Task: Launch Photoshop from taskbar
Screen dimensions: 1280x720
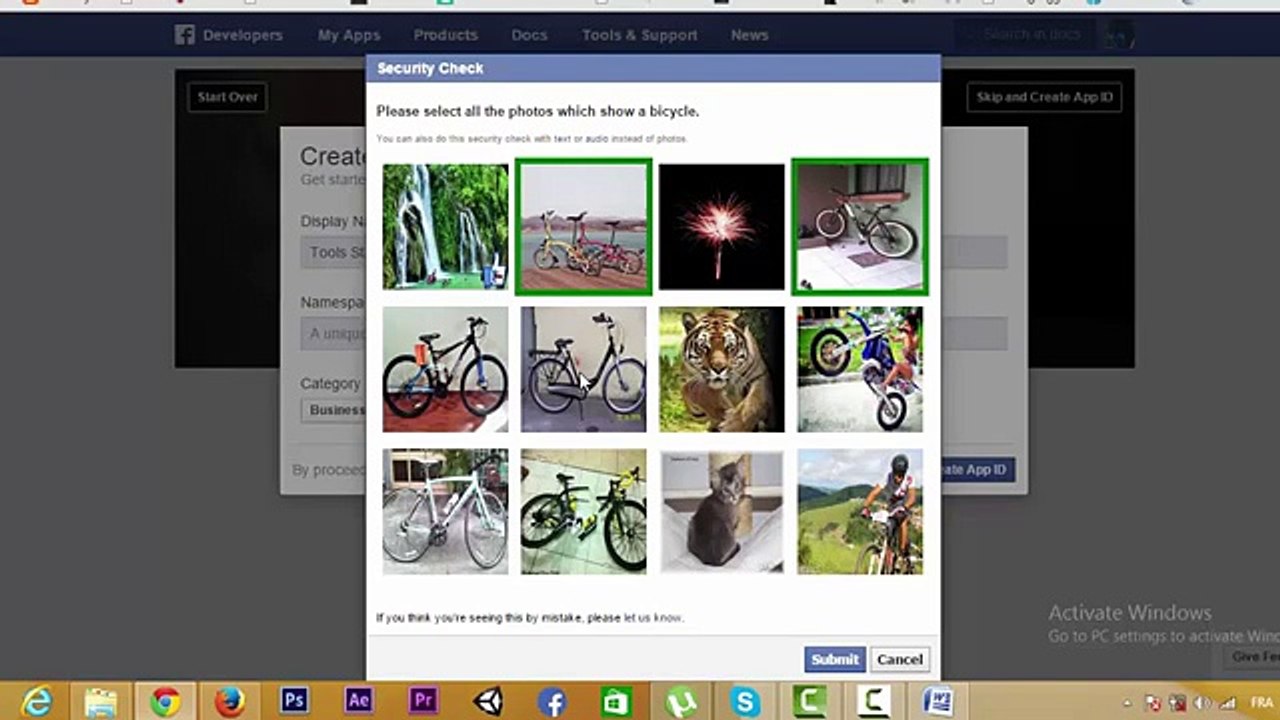Action: pyautogui.click(x=294, y=702)
